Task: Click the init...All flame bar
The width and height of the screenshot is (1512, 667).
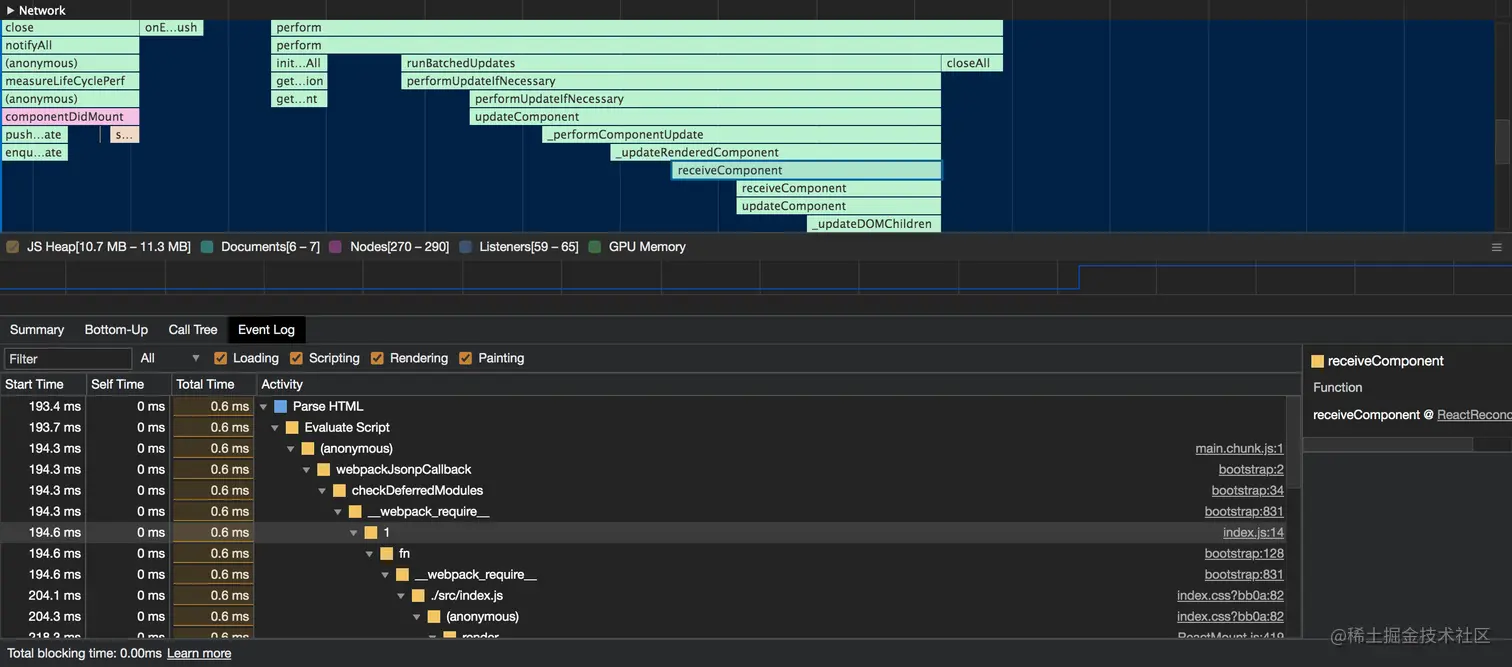Action: click(x=300, y=63)
